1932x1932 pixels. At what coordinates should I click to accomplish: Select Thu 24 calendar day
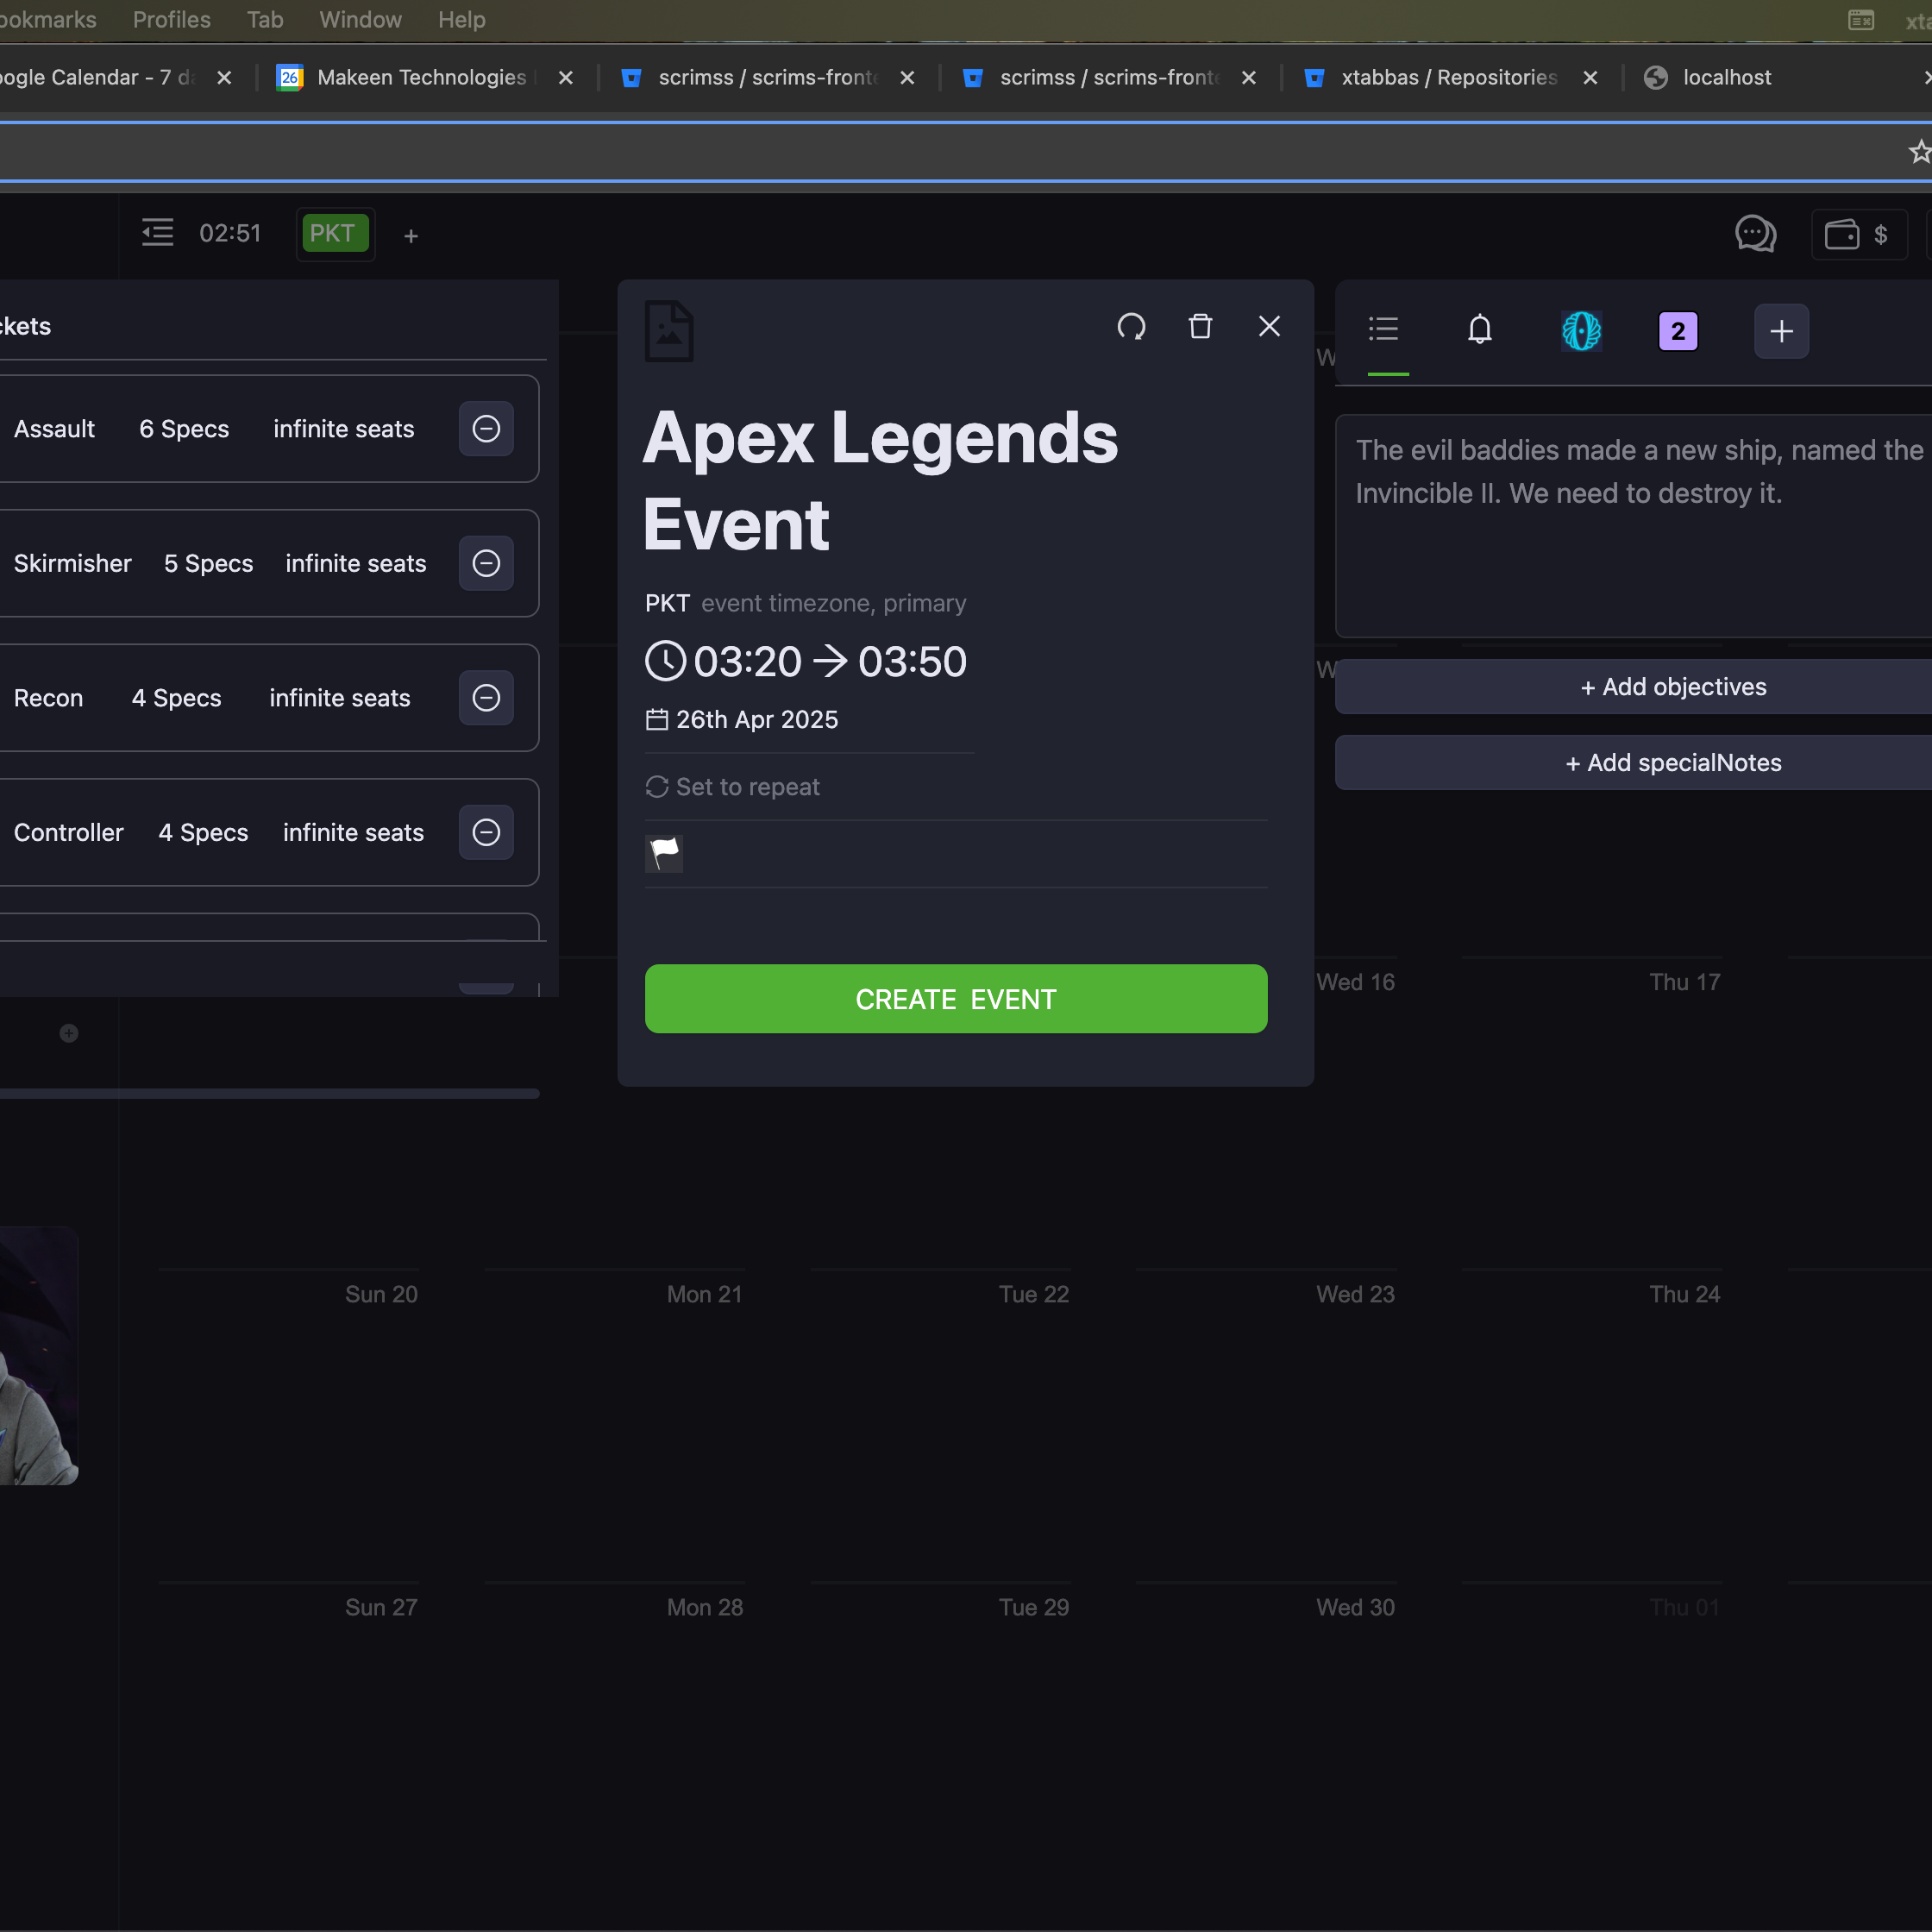(x=1685, y=1294)
